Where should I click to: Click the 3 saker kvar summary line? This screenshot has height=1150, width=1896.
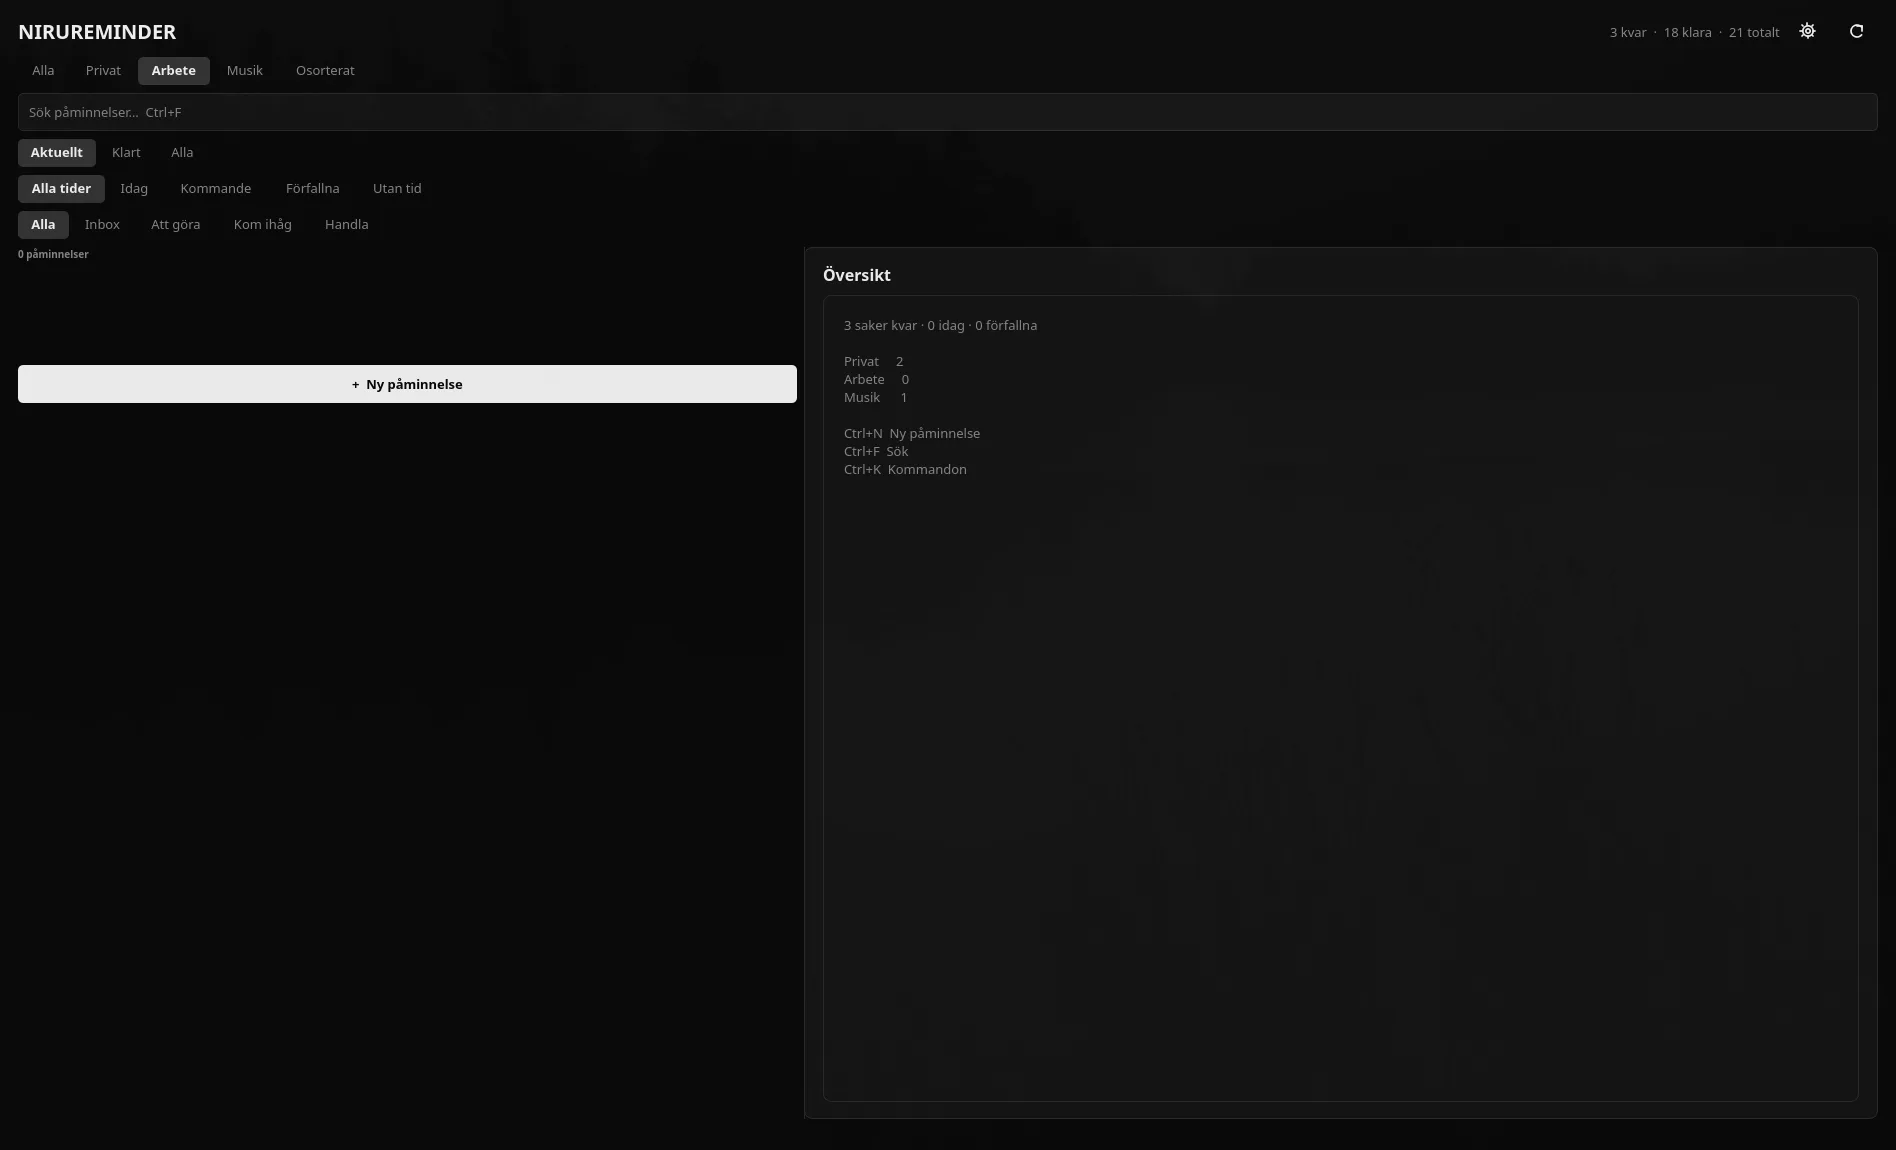(940, 326)
